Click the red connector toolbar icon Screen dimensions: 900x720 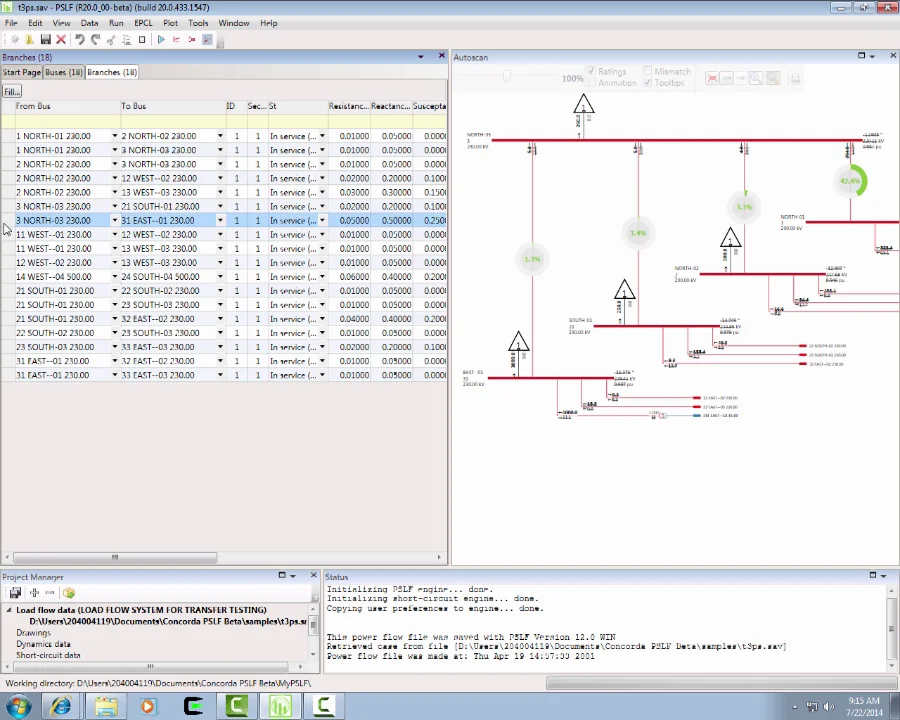(192, 40)
